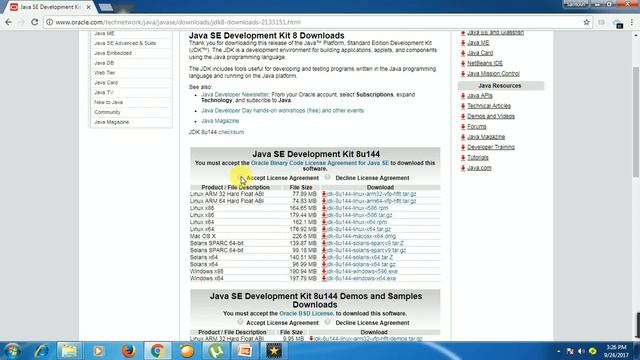
Task: Open Java Card in left sidebar
Action: point(106,82)
